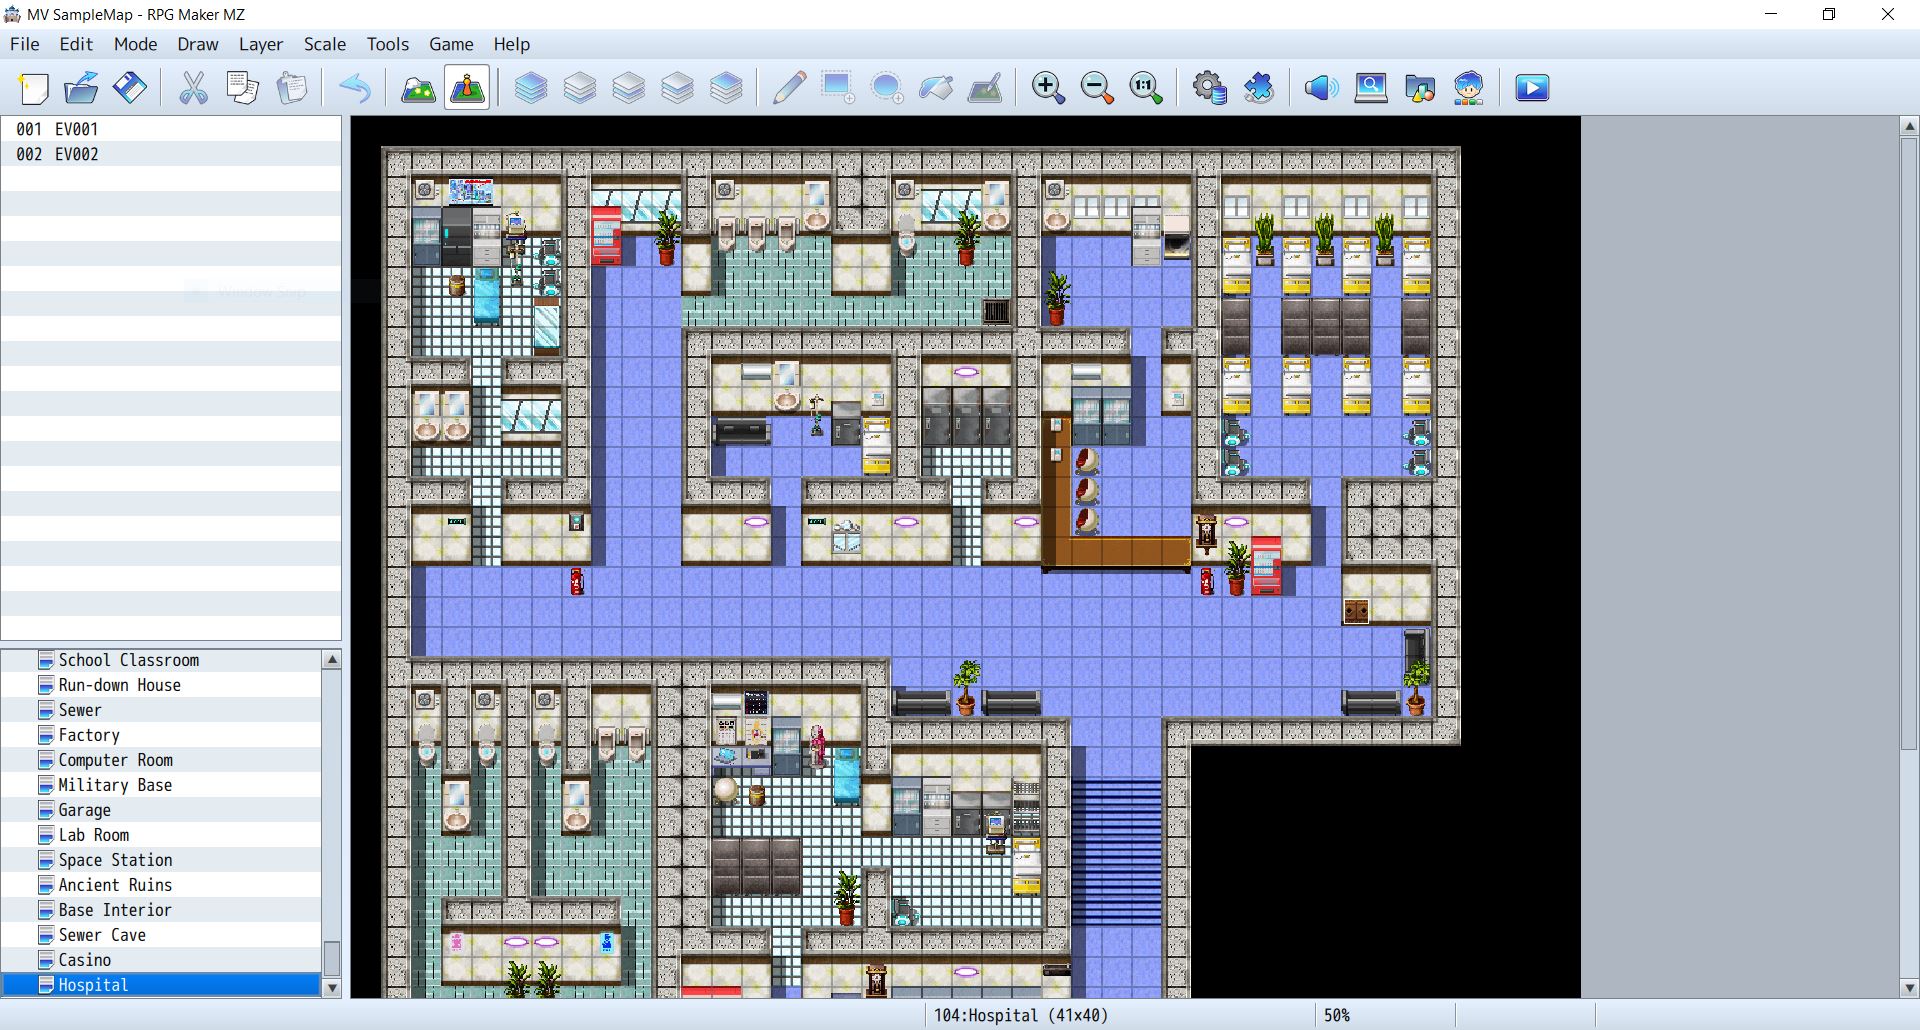Switch to Event editing mode icon
This screenshot has width=1920, height=1030.
click(467, 88)
